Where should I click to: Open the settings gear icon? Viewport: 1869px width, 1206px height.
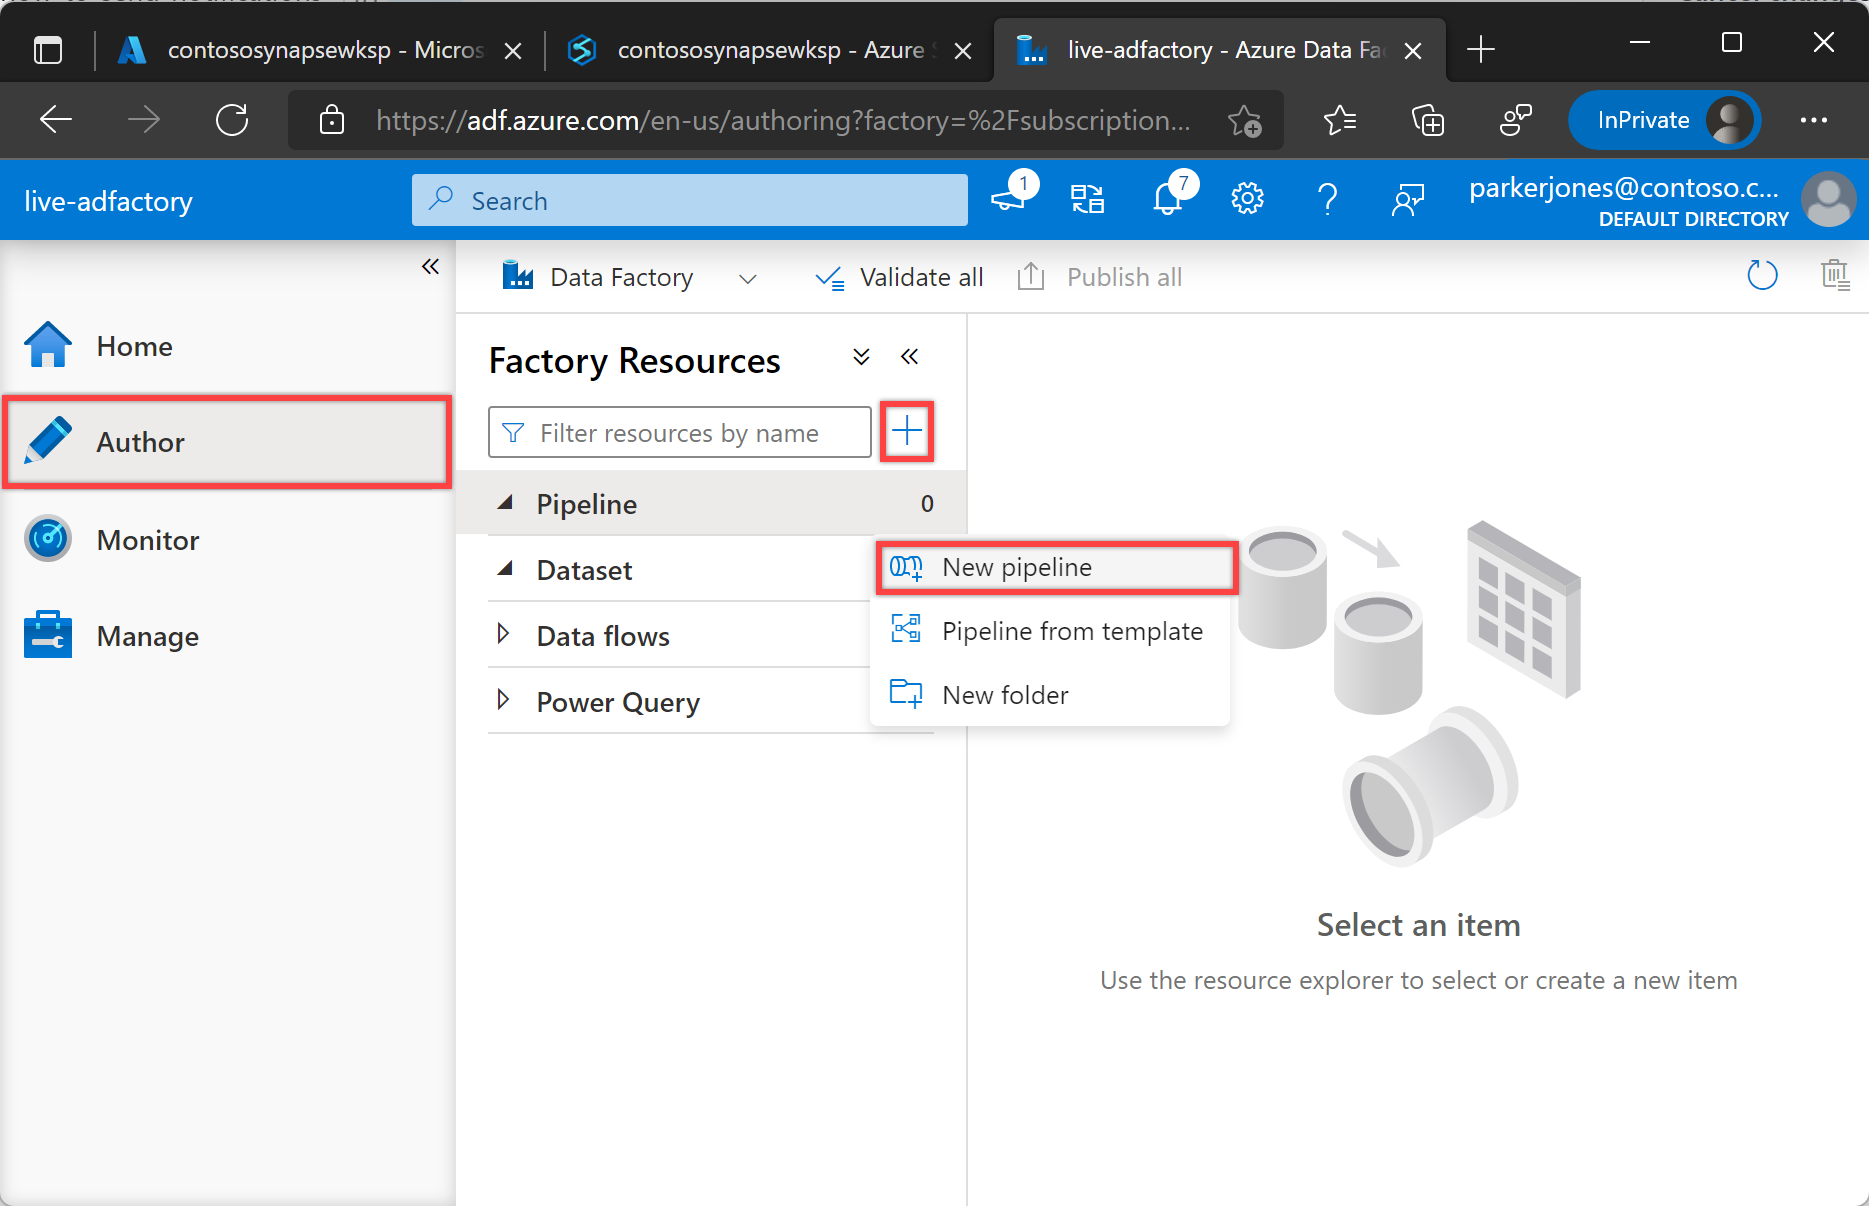click(x=1247, y=199)
